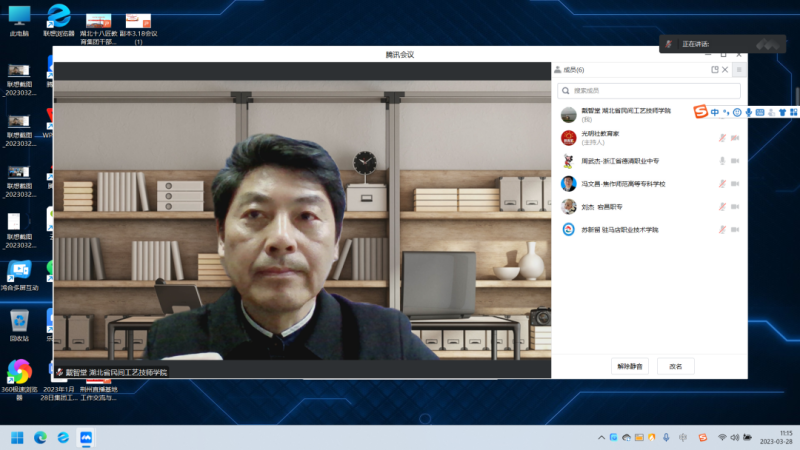Screen dimensions: 800x450
Task: Click the 正在讲话 speaking indicator overlay
Action: point(722,44)
